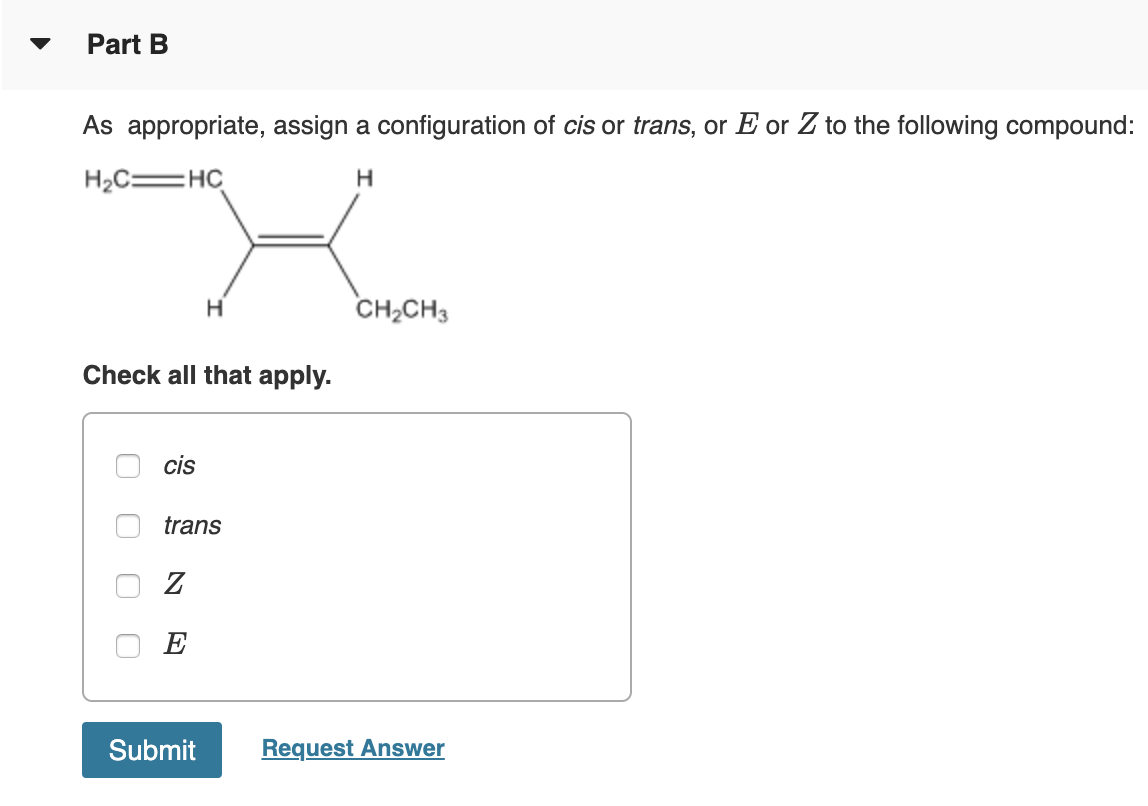
Task: Click the Check all that apply instruction
Action: (207, 375)
